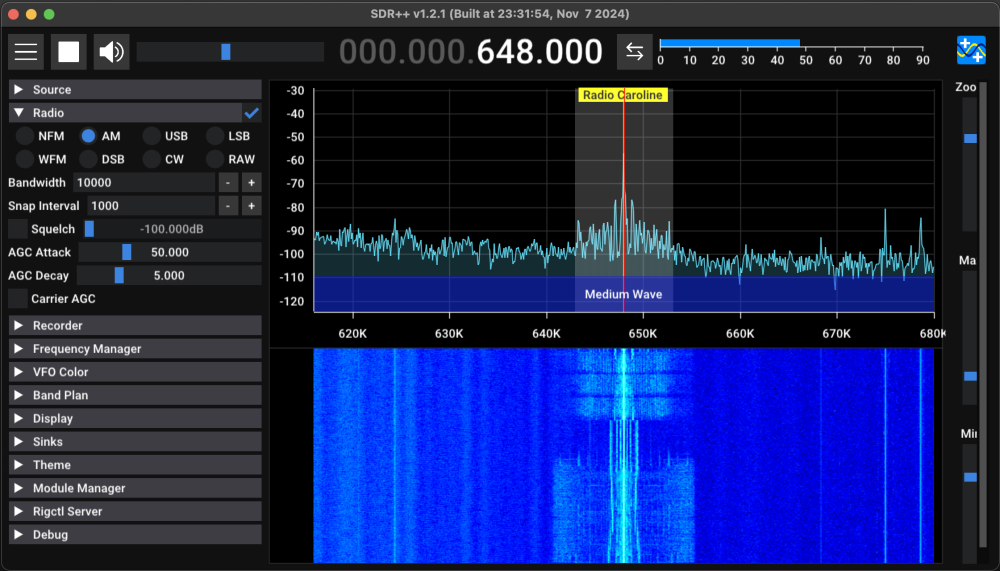Image resolution: width=1000 pixels, height=571 pixels.
Task: Click the Radio Caroline bookmark label
Action: click(x=622, y=95)
